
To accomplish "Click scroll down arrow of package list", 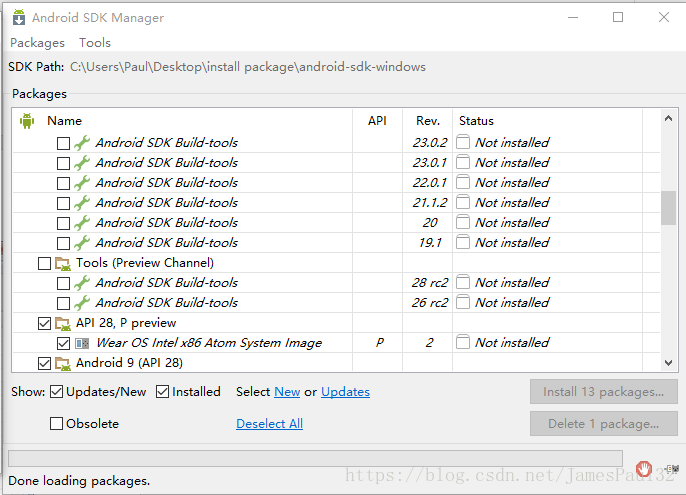I will pyautogui.click(x=668, y=362).
